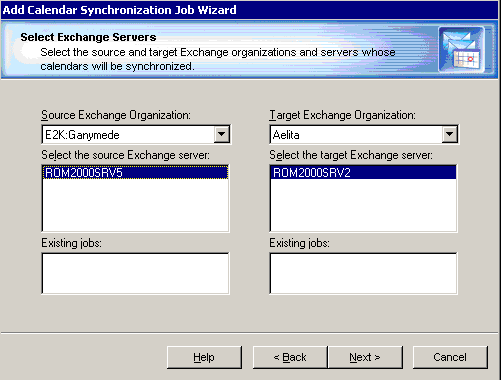Viewport: 502px width, 380px height.
Task: Proceed with the Next > button
Action: tap(365, 357)
